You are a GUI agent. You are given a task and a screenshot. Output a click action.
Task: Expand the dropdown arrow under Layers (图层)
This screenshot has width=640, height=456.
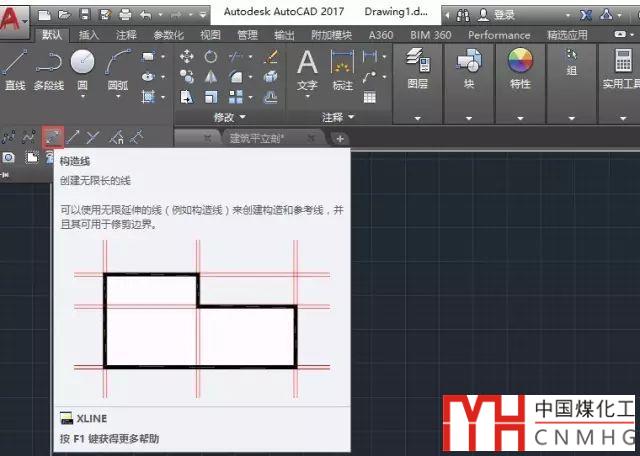click(x=418, y=119)
